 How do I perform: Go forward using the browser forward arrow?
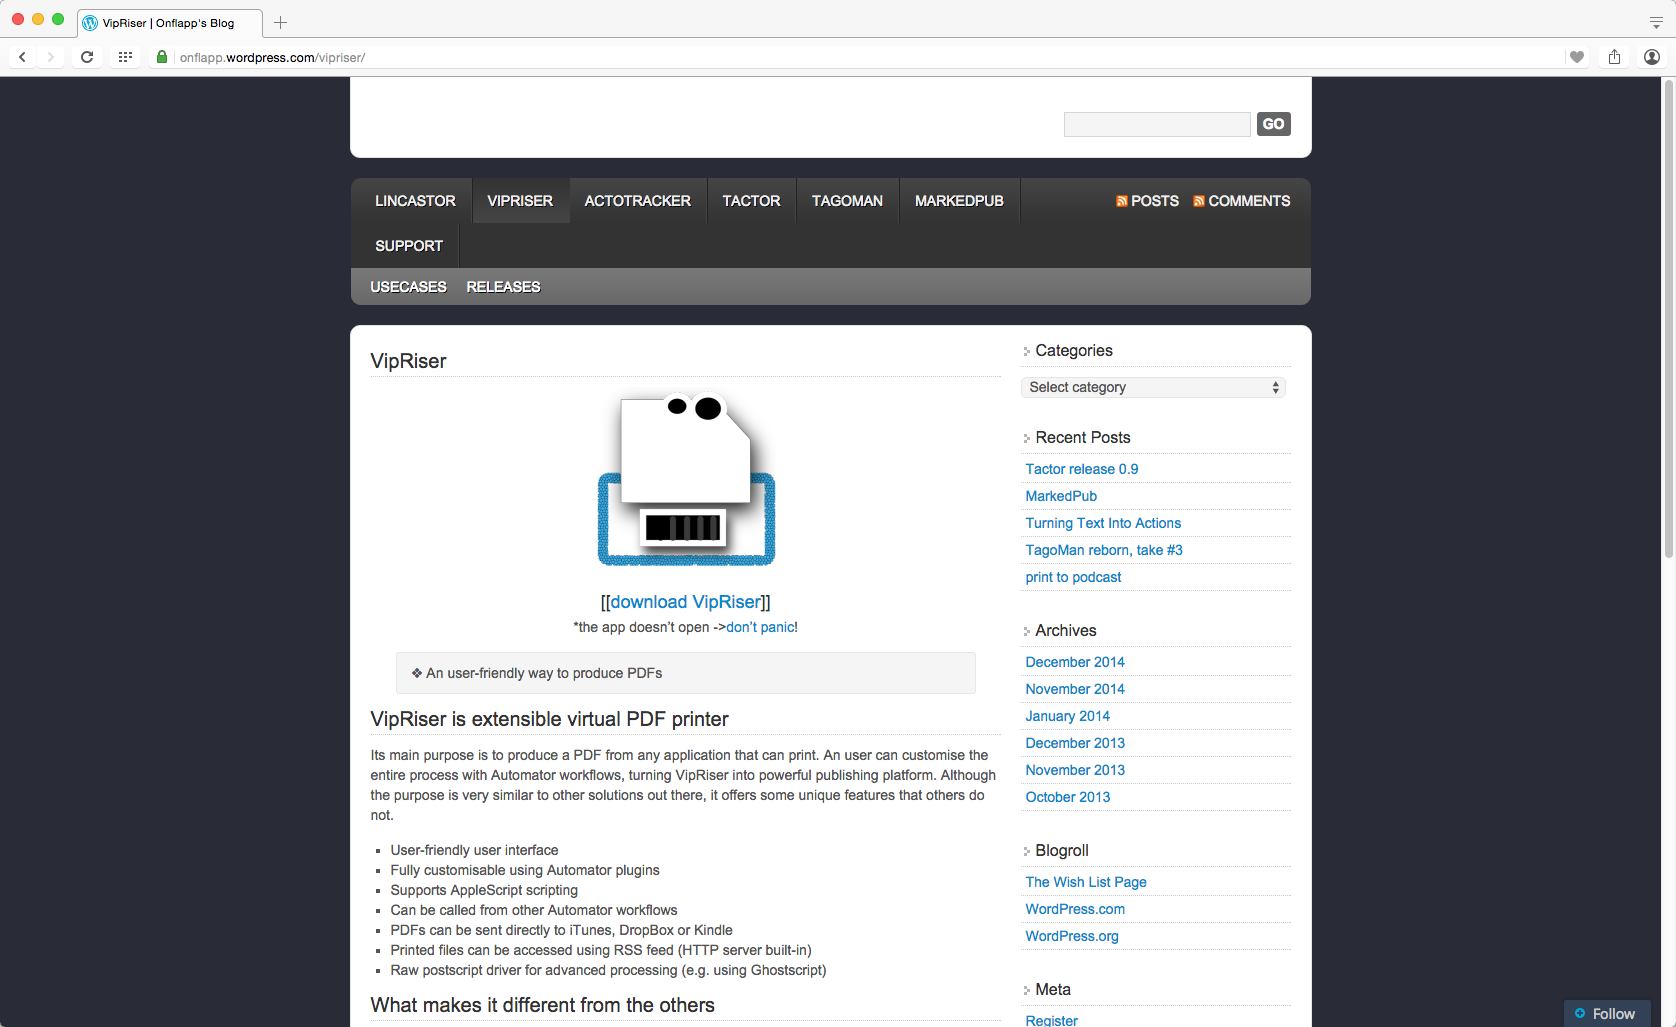click(x=50, y=57)
